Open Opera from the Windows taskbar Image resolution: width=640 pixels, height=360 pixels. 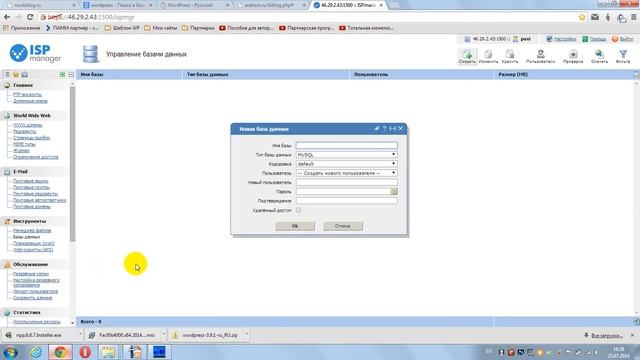pyautogui.click(x=85, y=352)
